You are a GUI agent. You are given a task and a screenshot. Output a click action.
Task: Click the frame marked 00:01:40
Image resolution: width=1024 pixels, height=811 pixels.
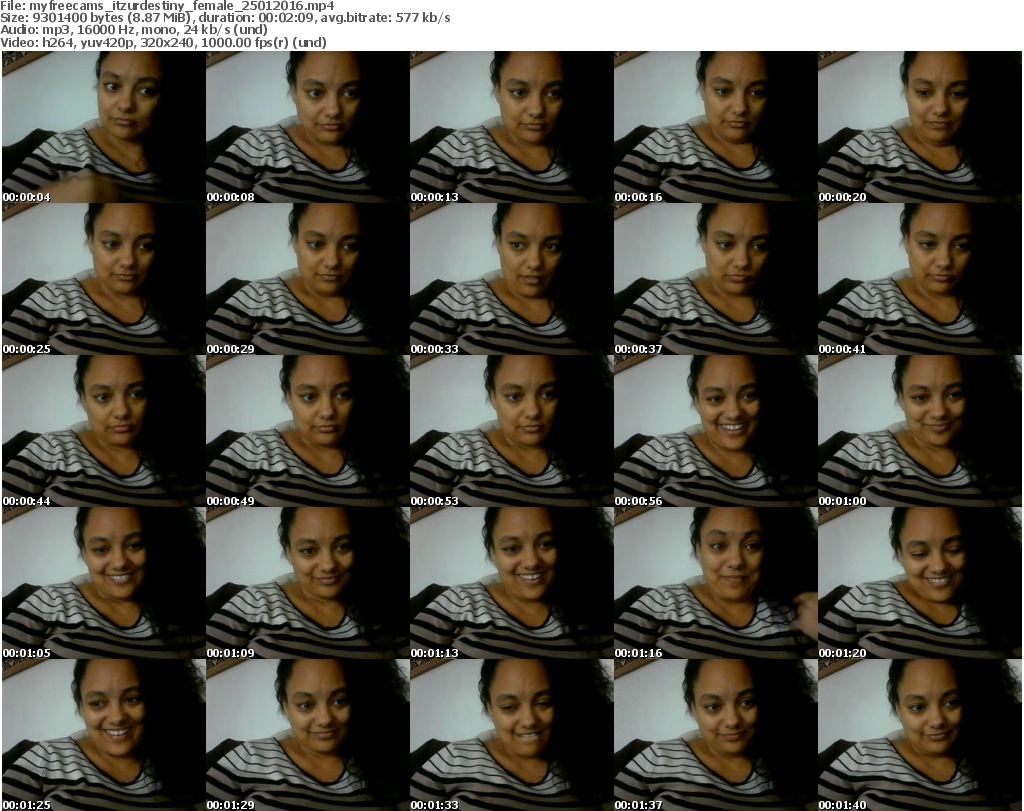click(x=920, y=735)
